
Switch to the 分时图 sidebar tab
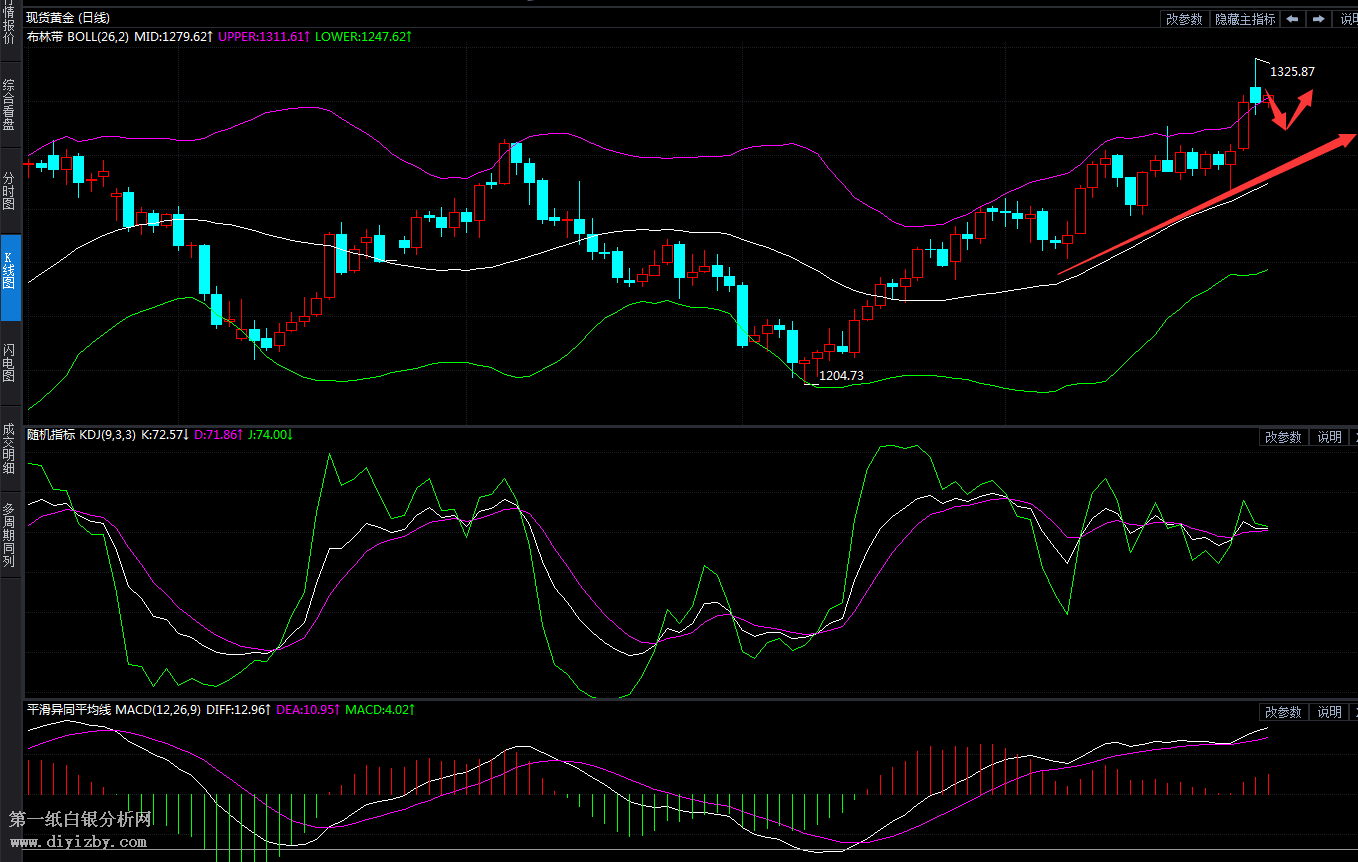pos(9,190)
